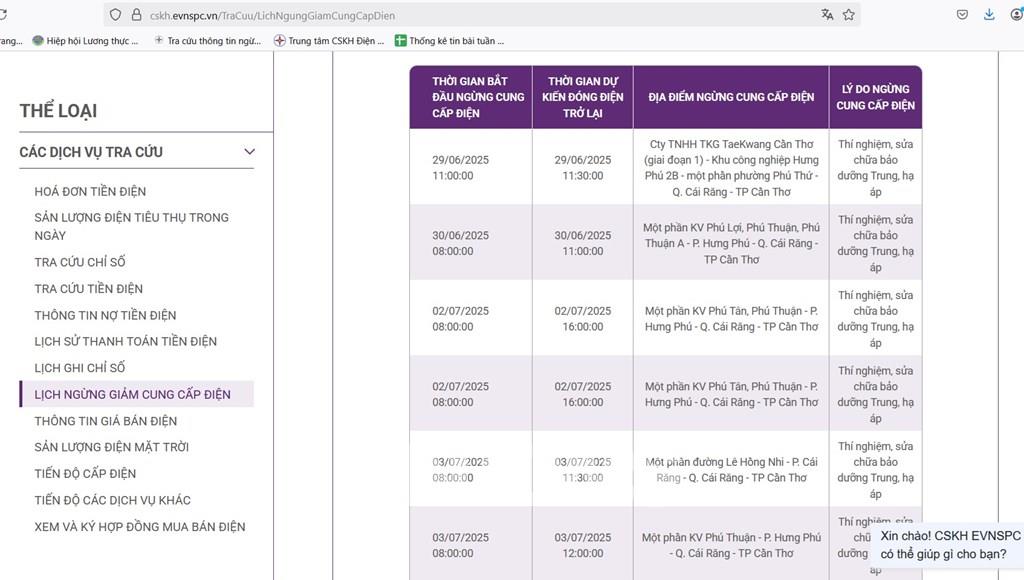This screenshot has height=580, width=1024.
Task: Open Tra cứu thông tin ngừ... bookmark
Action: click(x=209, y=41)
